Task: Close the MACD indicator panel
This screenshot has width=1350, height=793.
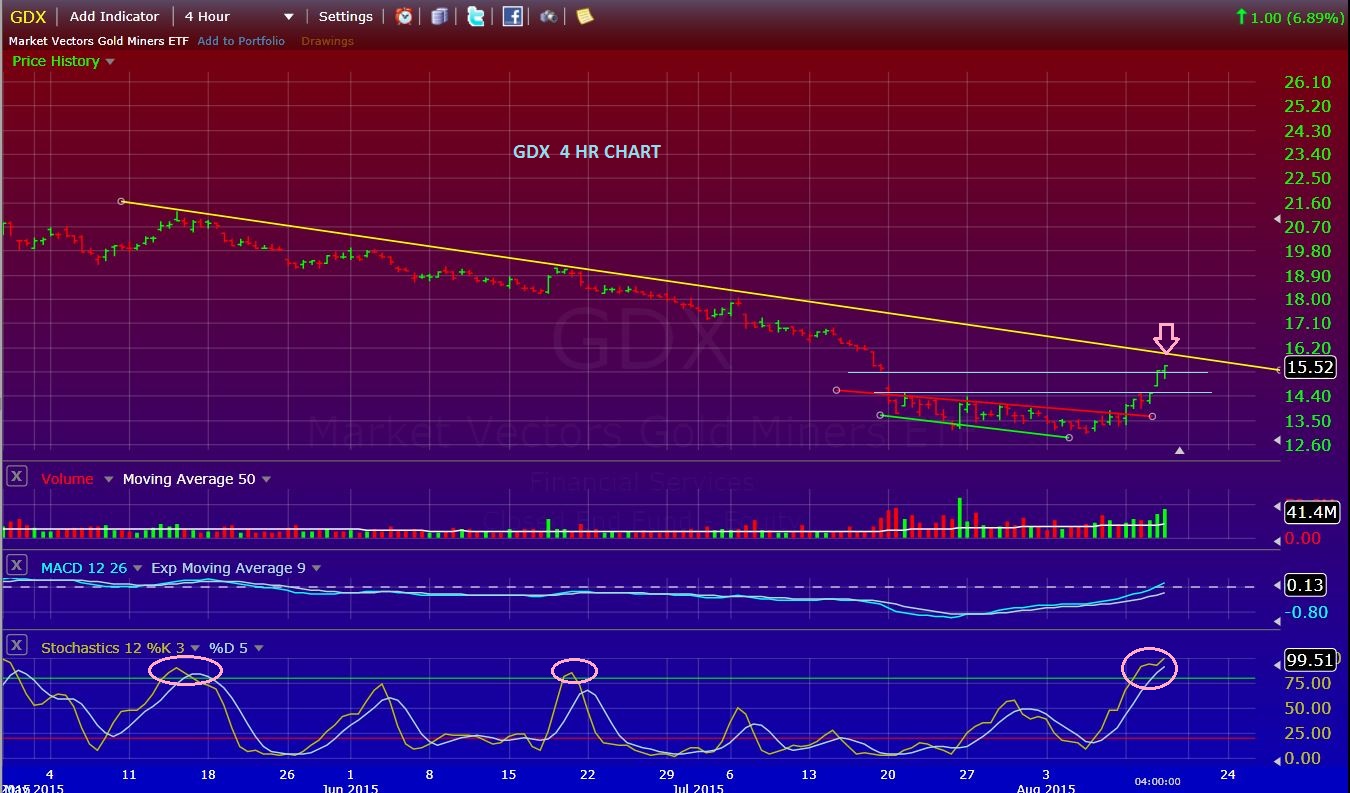Action: pos(16,566)
